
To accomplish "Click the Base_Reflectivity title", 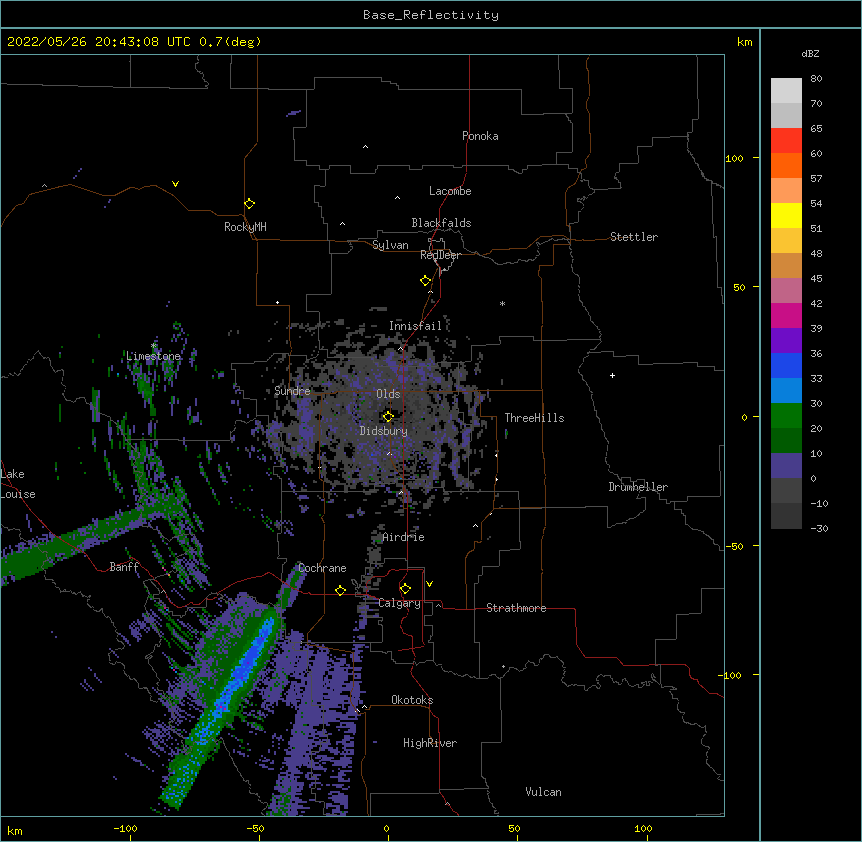I will pos(431,15).
